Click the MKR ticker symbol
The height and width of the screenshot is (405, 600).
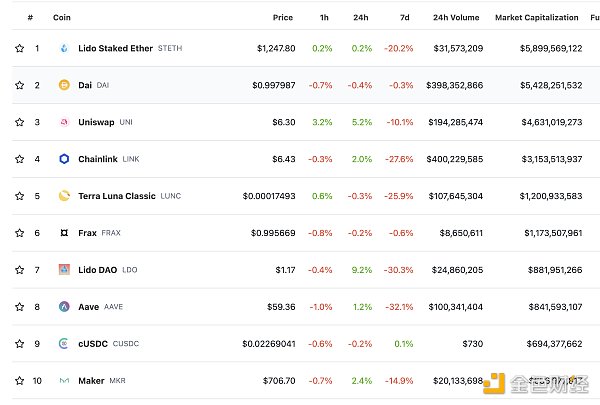click(x=117, y=381)
